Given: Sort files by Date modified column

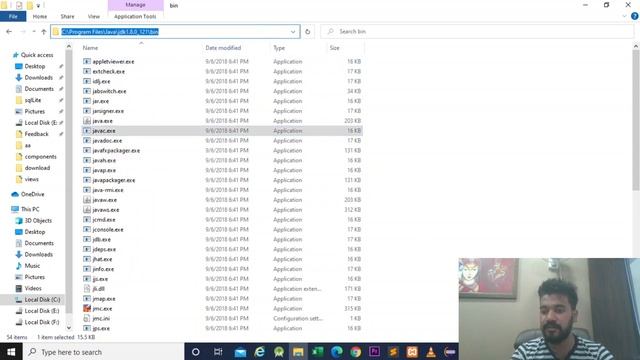Looking at the screenshot, I should (223, 48).
